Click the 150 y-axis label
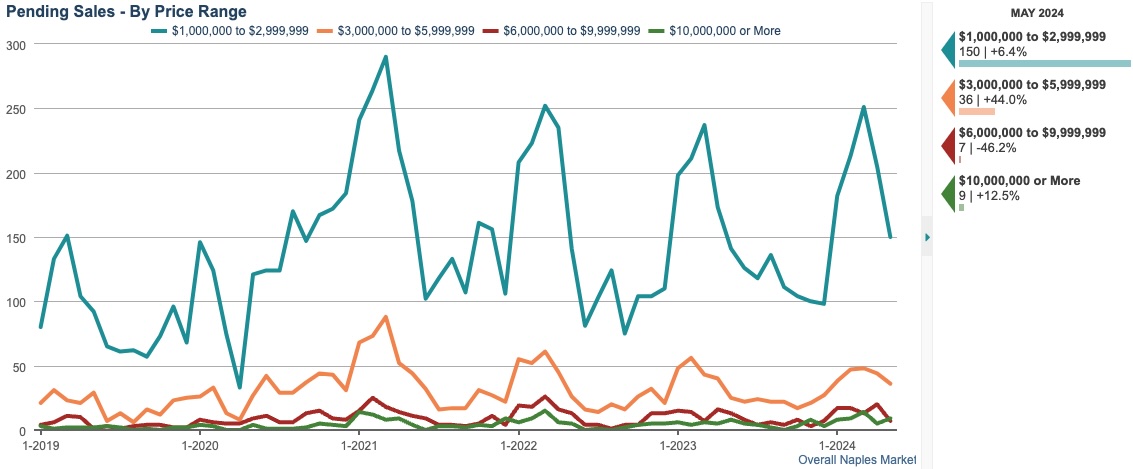This screenshot has width=1133, height=469. click(15, 238)
